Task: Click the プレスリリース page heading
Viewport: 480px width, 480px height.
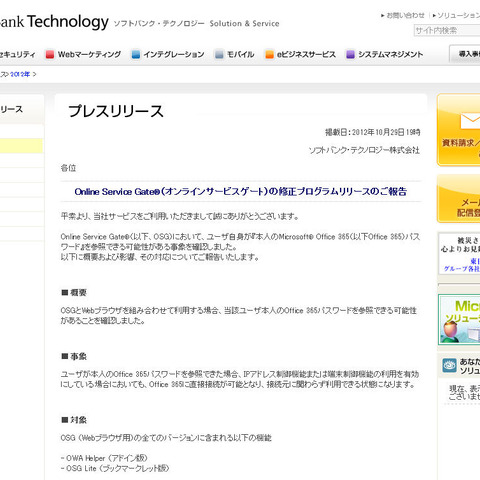Action: (116, 111)
